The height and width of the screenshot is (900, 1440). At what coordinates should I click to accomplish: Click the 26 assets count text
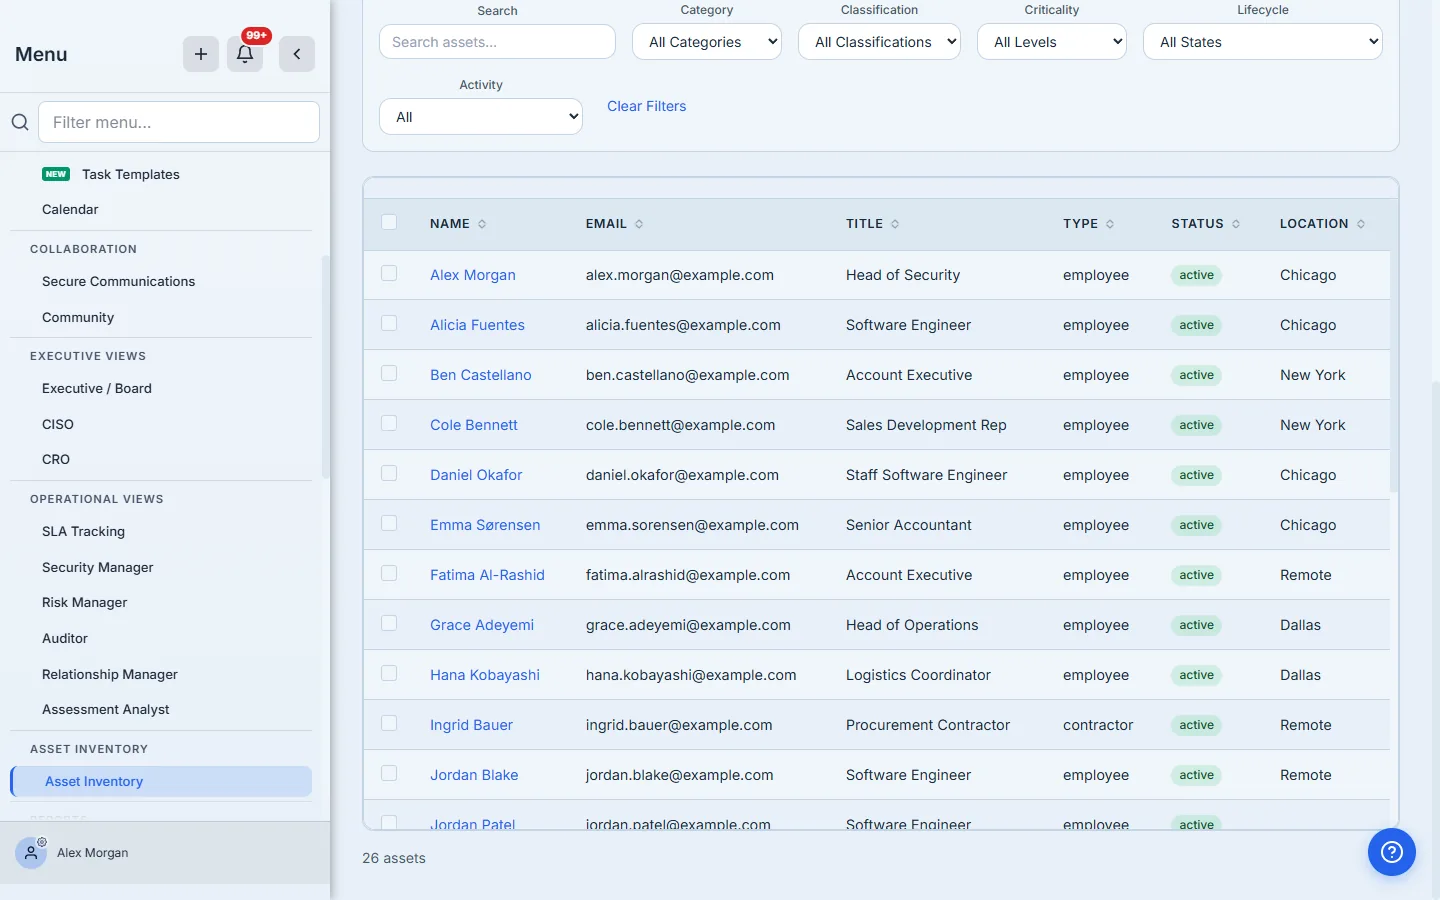[x=394, y=858]
